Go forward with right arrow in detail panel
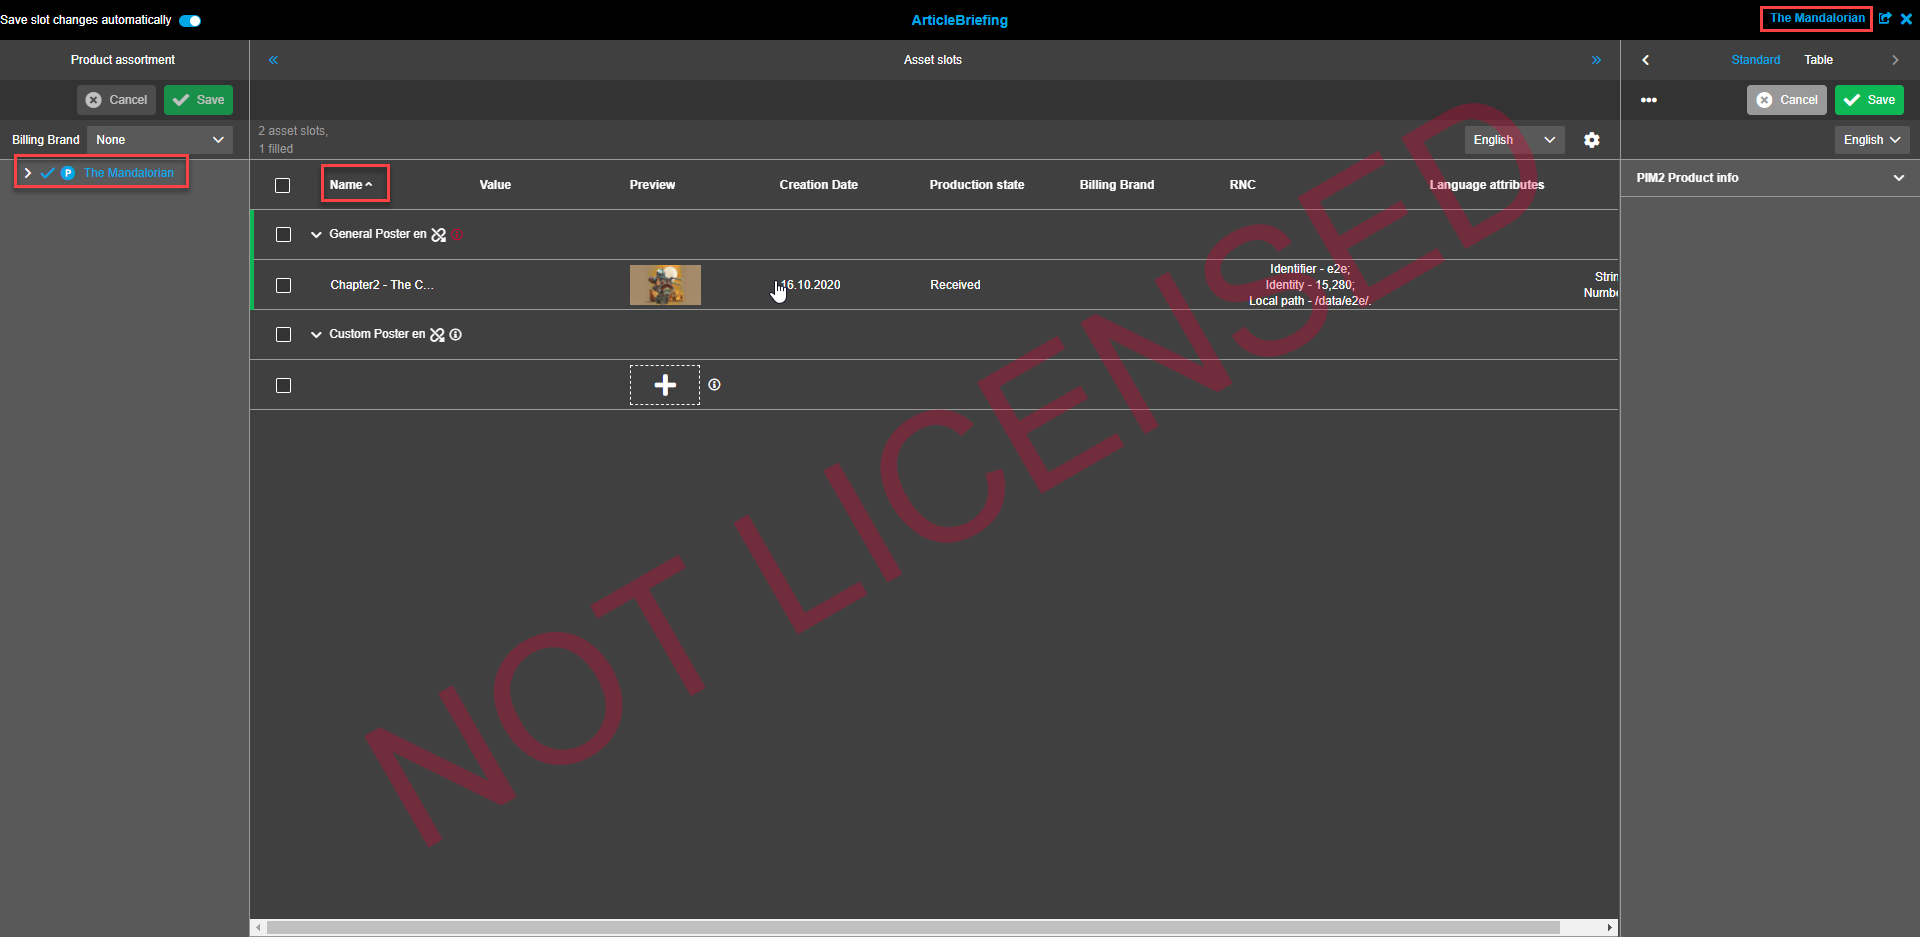Image resolution: width=1920 pixels, height=937 pixels. (1895, 60)
